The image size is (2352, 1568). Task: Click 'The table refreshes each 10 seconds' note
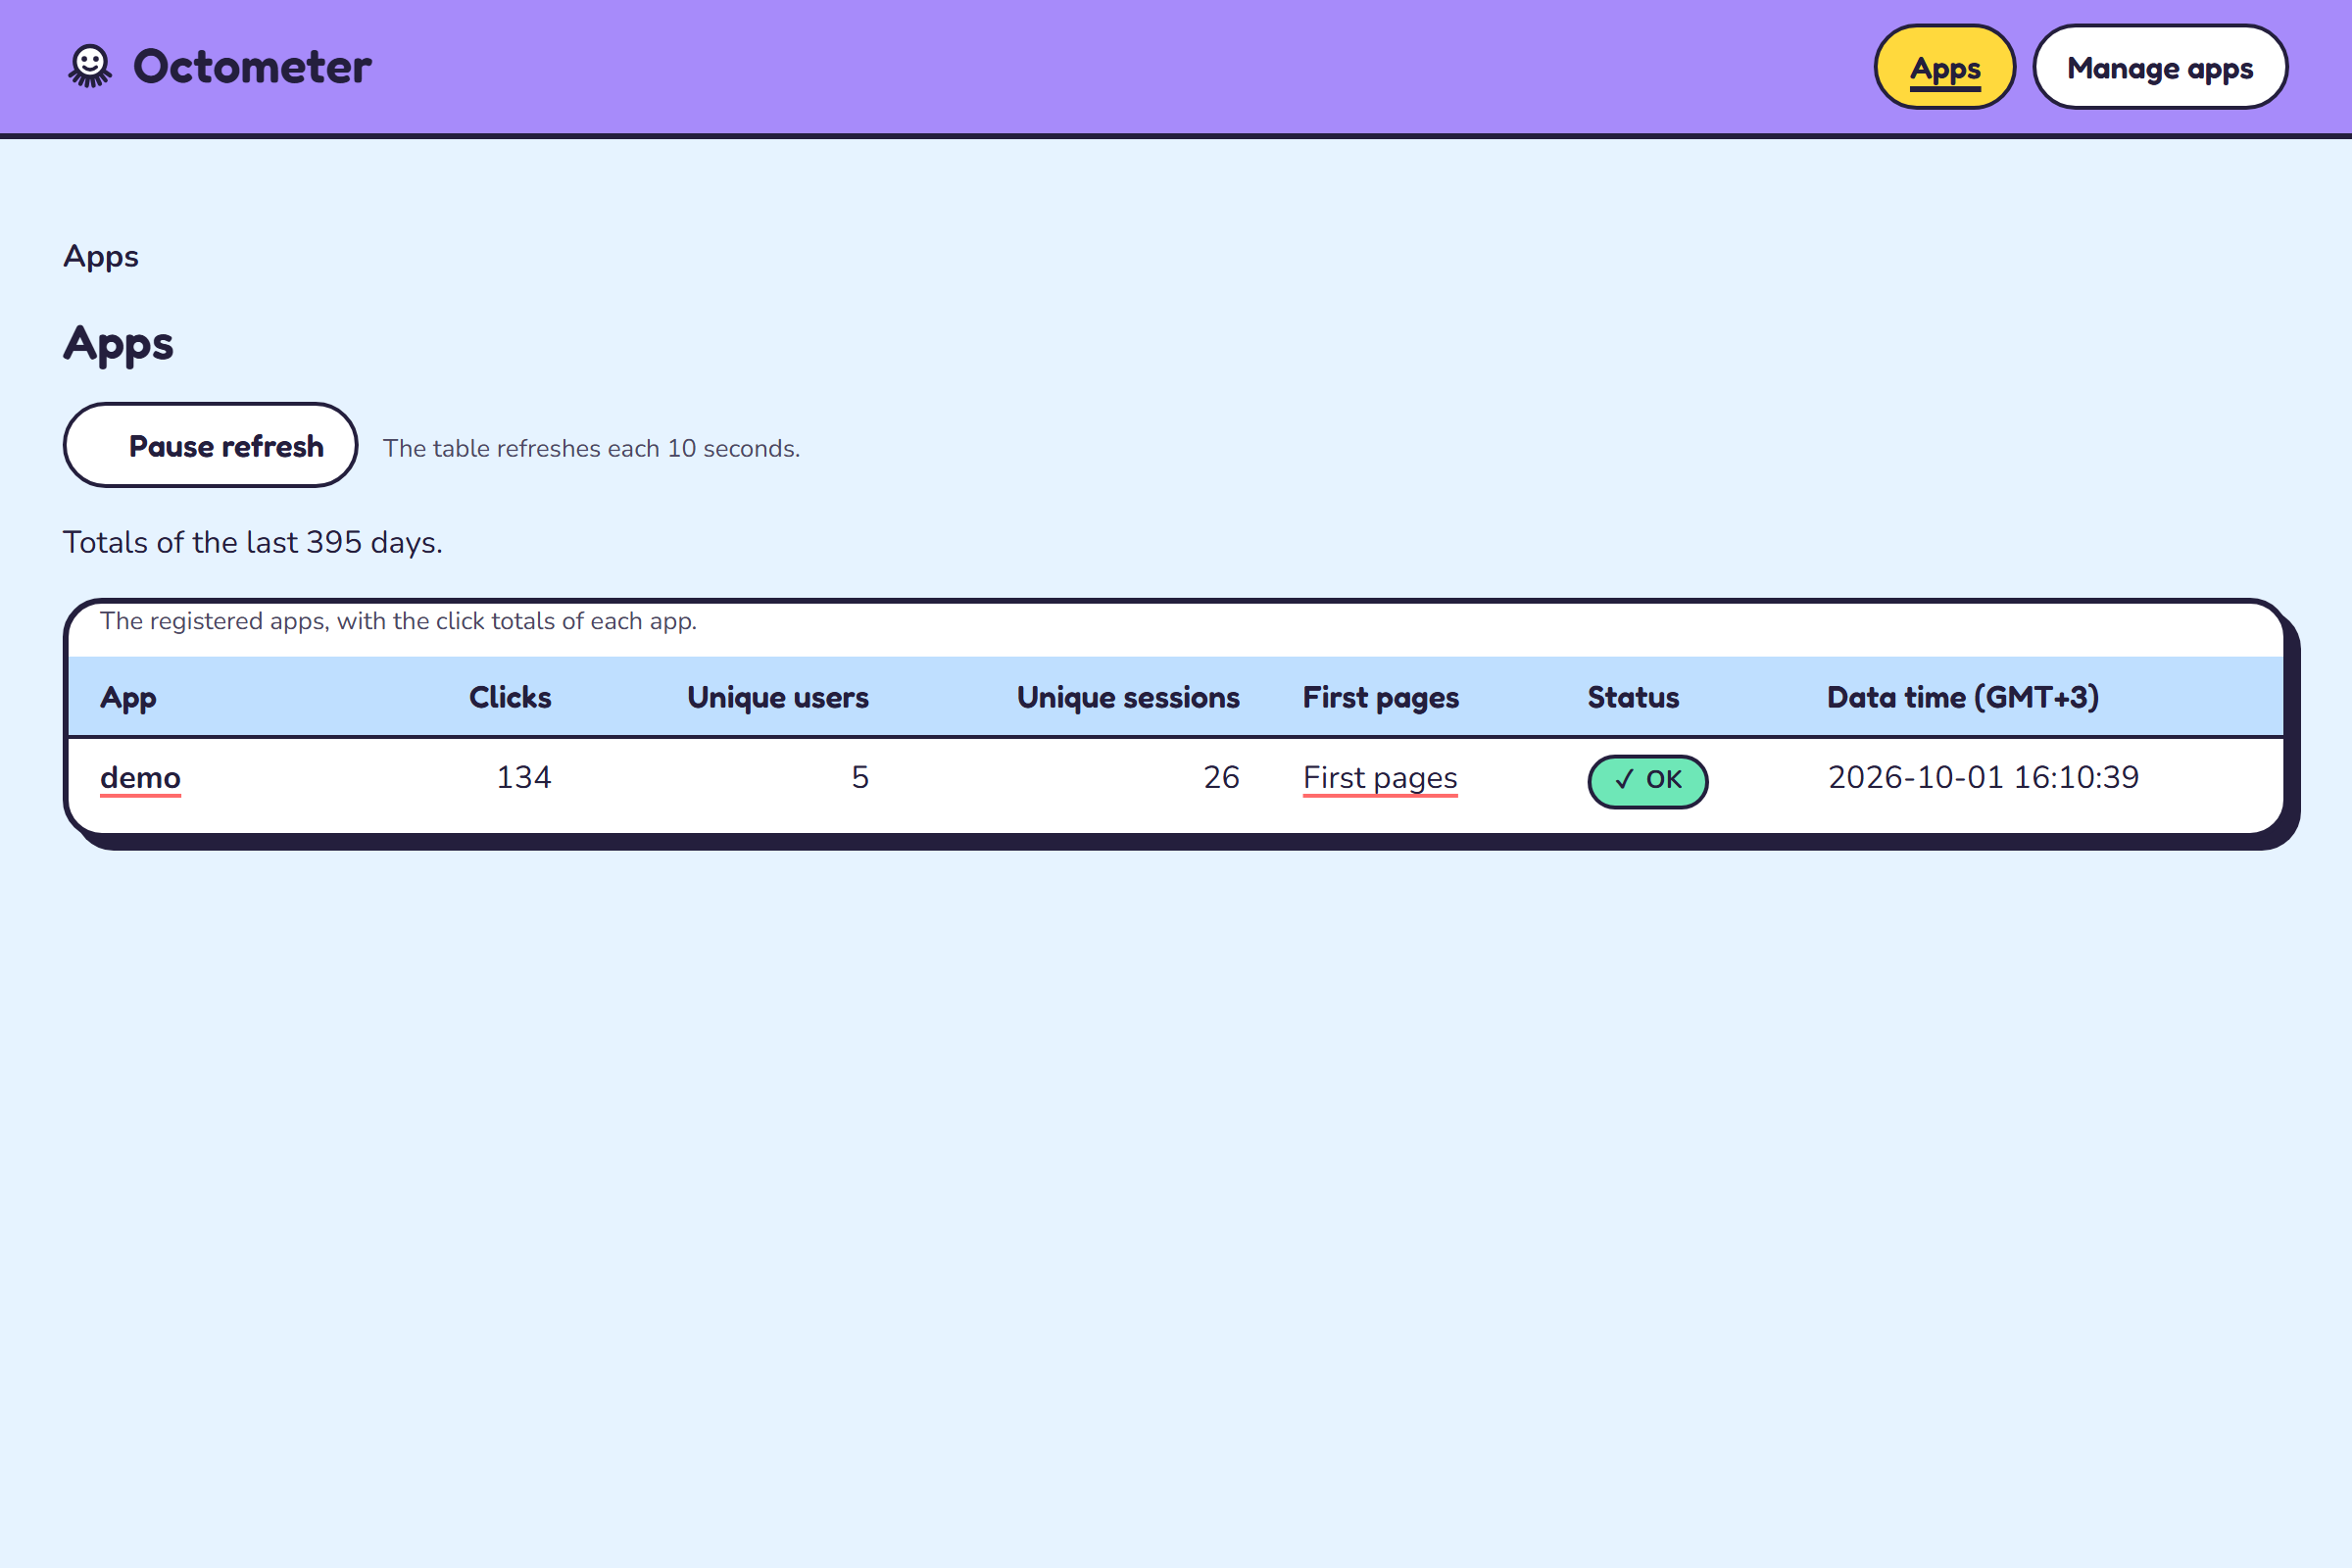[591, 448]
